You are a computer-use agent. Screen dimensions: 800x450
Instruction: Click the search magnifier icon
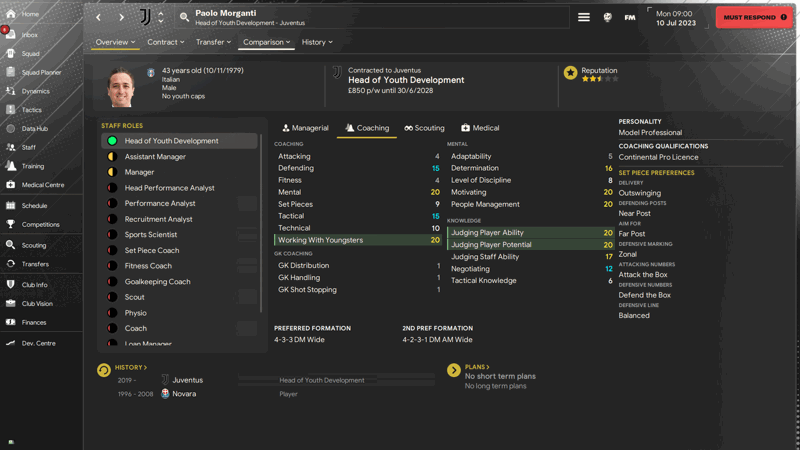point(184,17)
